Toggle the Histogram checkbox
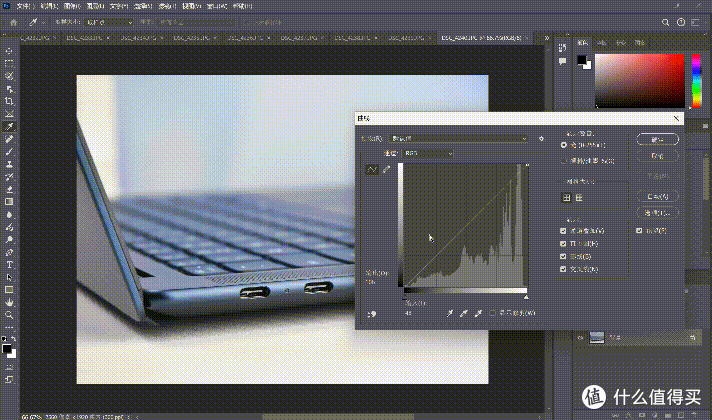The height and width of the screenshot is (420, 712). [563, 243]
